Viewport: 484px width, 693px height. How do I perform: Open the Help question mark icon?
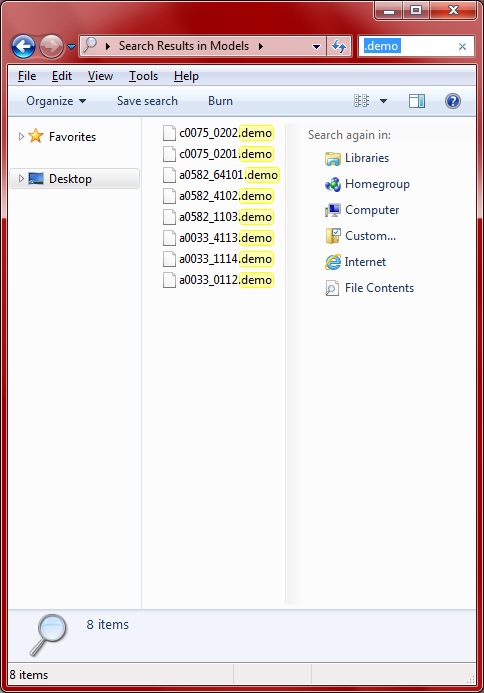pyautogui.click(x=453, y=101)
